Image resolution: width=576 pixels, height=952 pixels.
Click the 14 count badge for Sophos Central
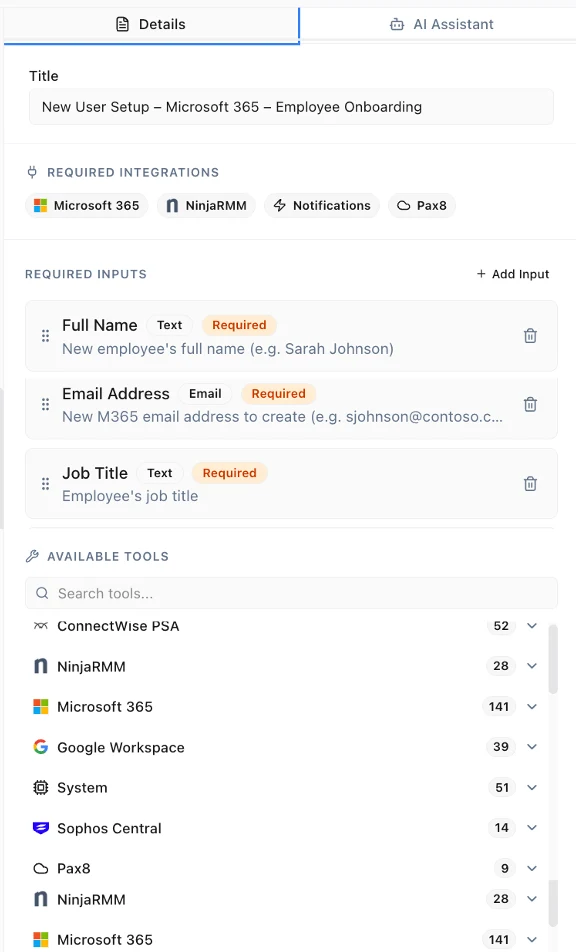(502, 828)
